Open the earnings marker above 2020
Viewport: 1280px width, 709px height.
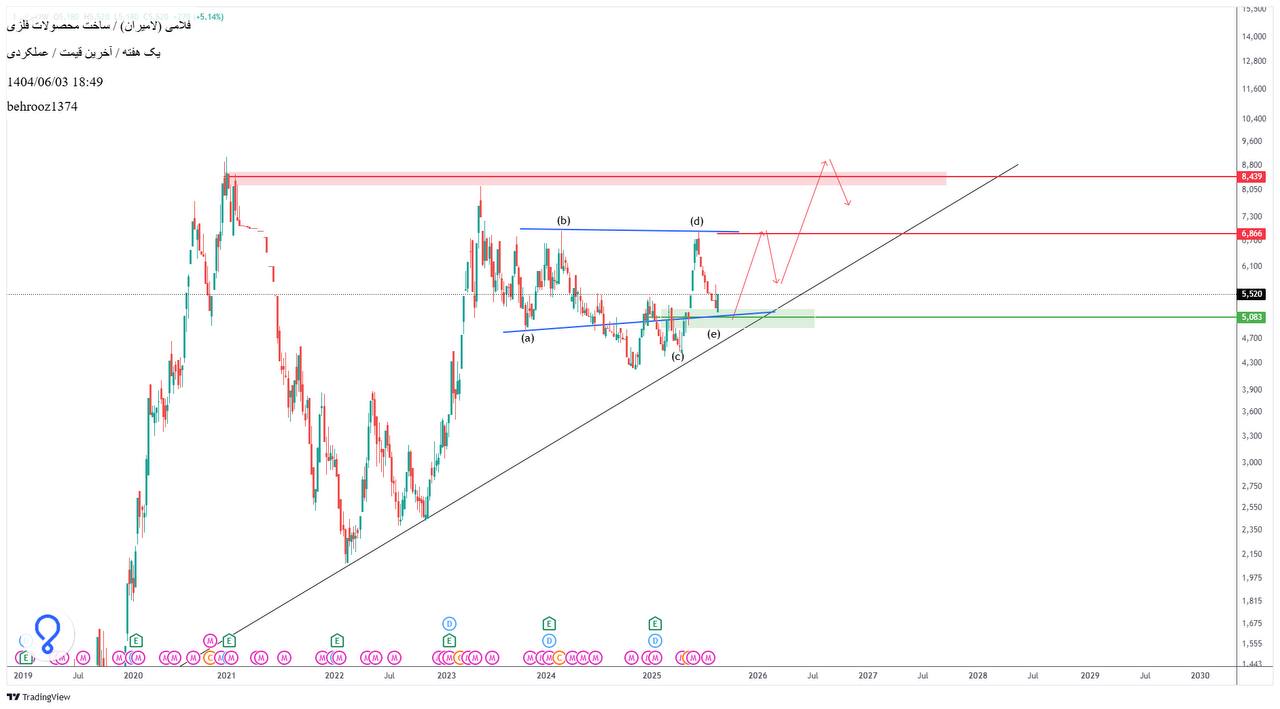pyautogui.click(x=136, y=640)
